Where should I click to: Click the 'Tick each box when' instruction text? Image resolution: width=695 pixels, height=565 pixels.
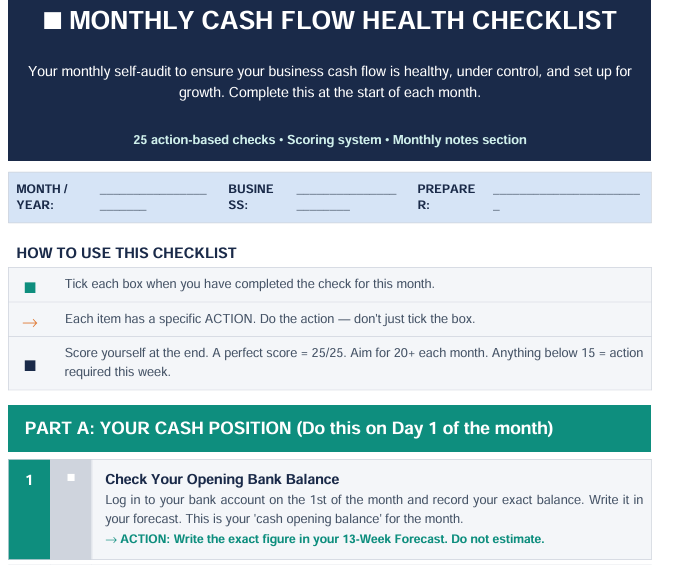point(249,284)
